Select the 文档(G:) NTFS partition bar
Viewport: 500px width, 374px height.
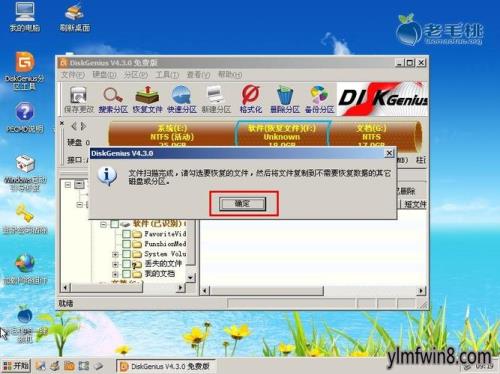click(372, 135)
